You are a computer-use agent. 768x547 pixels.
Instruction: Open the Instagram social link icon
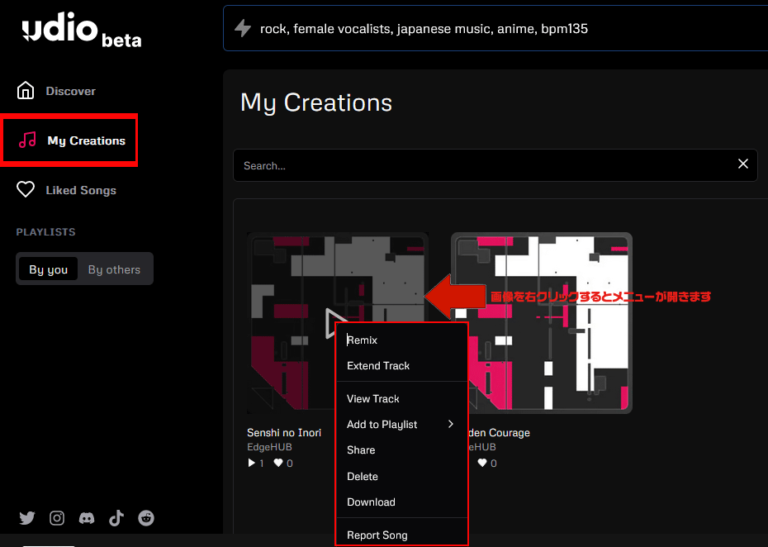pos(57,518)
